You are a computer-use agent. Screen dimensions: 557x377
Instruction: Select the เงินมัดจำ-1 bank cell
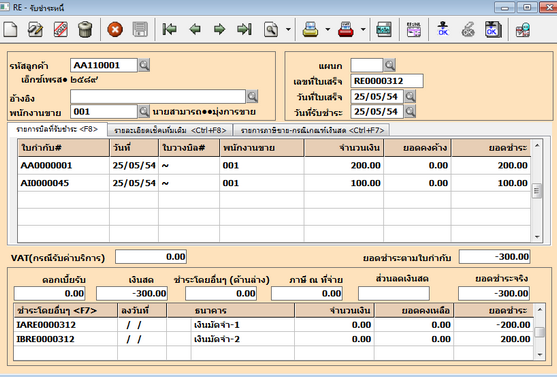[x=243, y=325]
